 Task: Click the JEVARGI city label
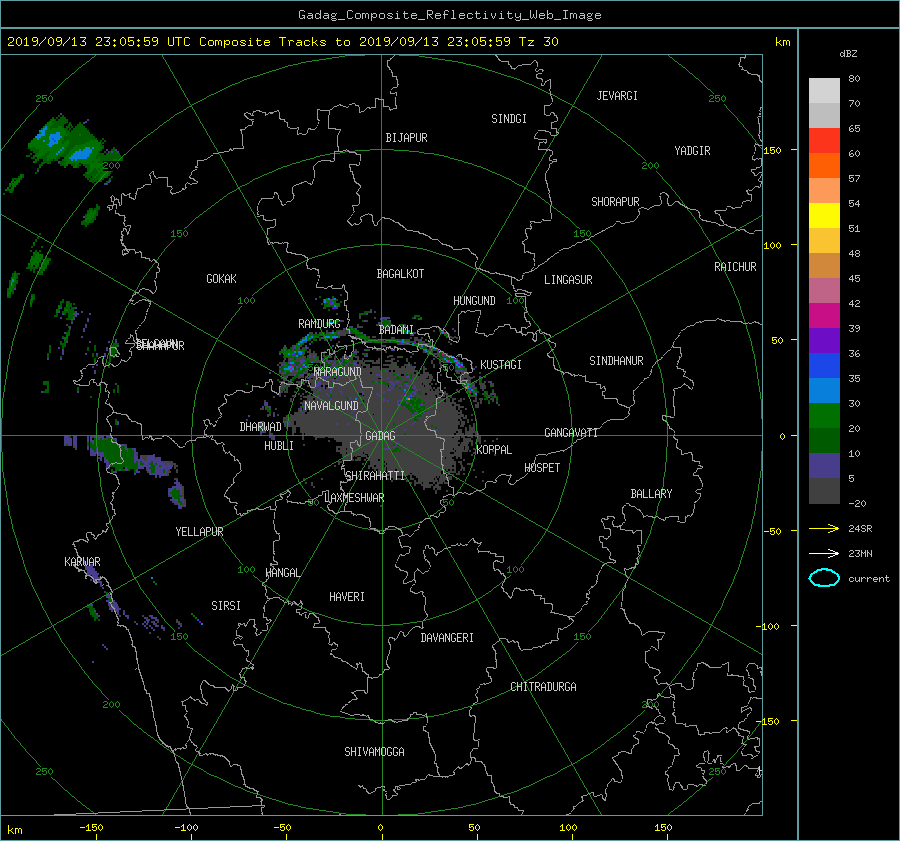(617, 96)
